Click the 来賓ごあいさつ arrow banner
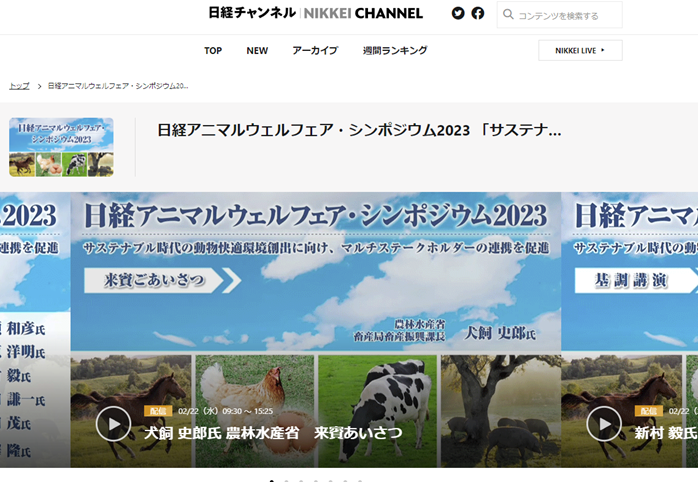Image resolution: width=698 pixels, height=482 pixels. 162,280
